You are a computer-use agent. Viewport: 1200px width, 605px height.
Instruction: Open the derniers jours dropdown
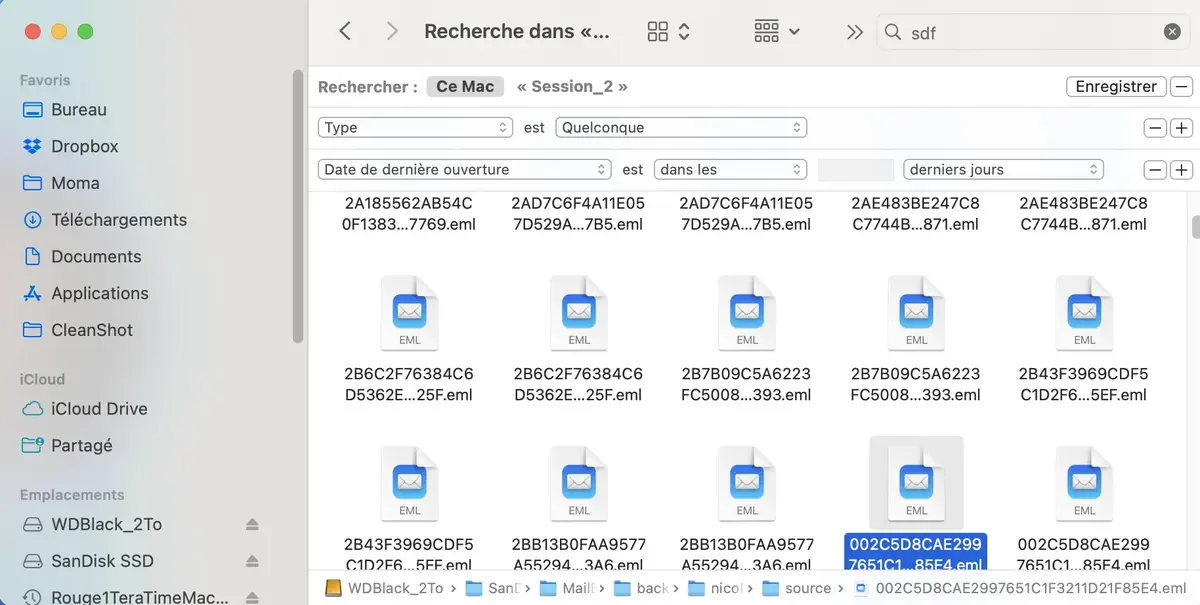tap(1002, 169)
